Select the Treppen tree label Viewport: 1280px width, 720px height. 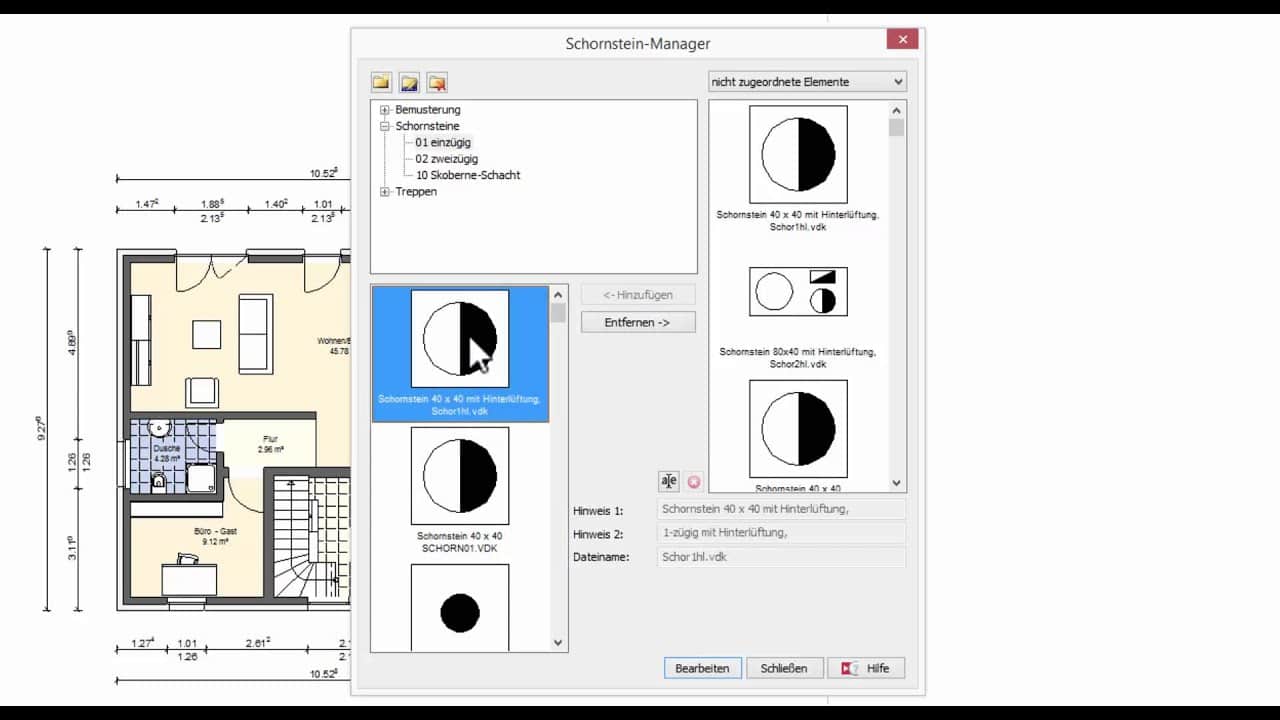(x=416, y=191)
